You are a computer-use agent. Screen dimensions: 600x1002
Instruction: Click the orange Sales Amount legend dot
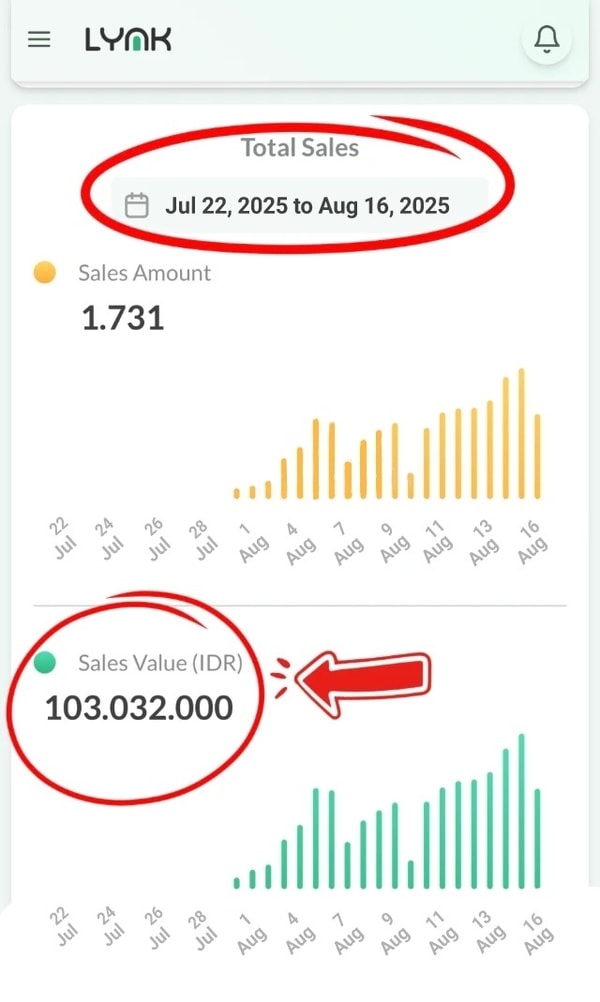tap(45, 272)
